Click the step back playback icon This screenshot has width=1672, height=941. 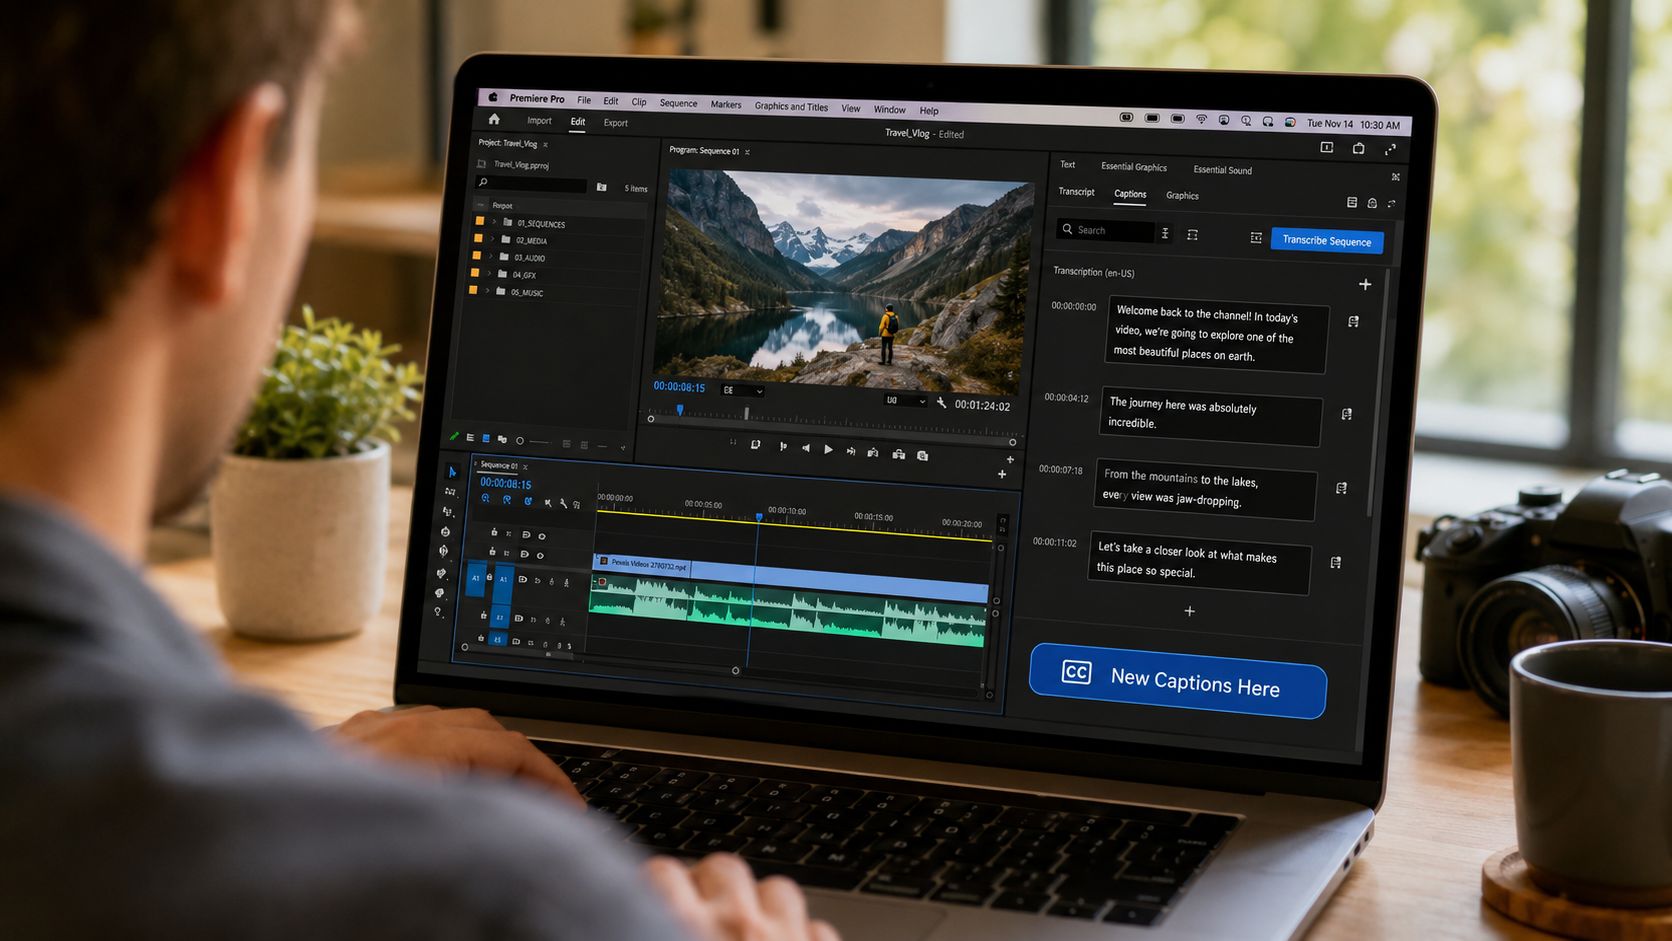coord(805,448)
